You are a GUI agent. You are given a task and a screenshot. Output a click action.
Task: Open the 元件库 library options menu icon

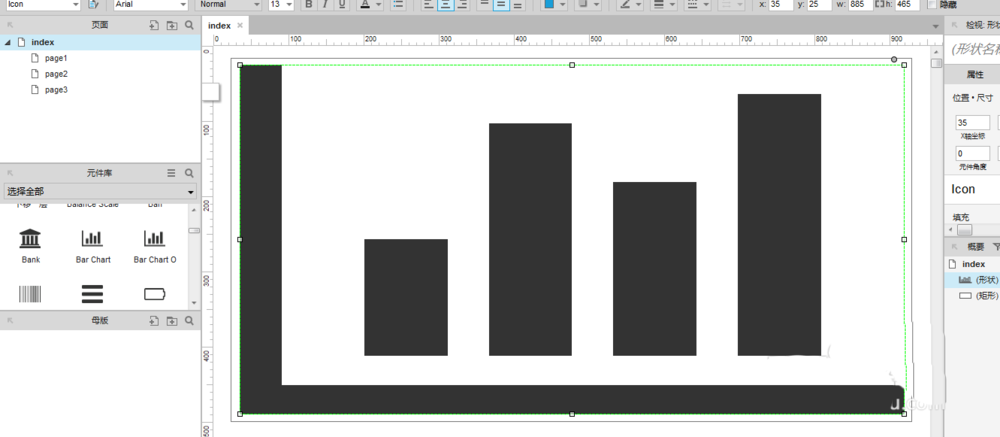(x=171, y=173)
